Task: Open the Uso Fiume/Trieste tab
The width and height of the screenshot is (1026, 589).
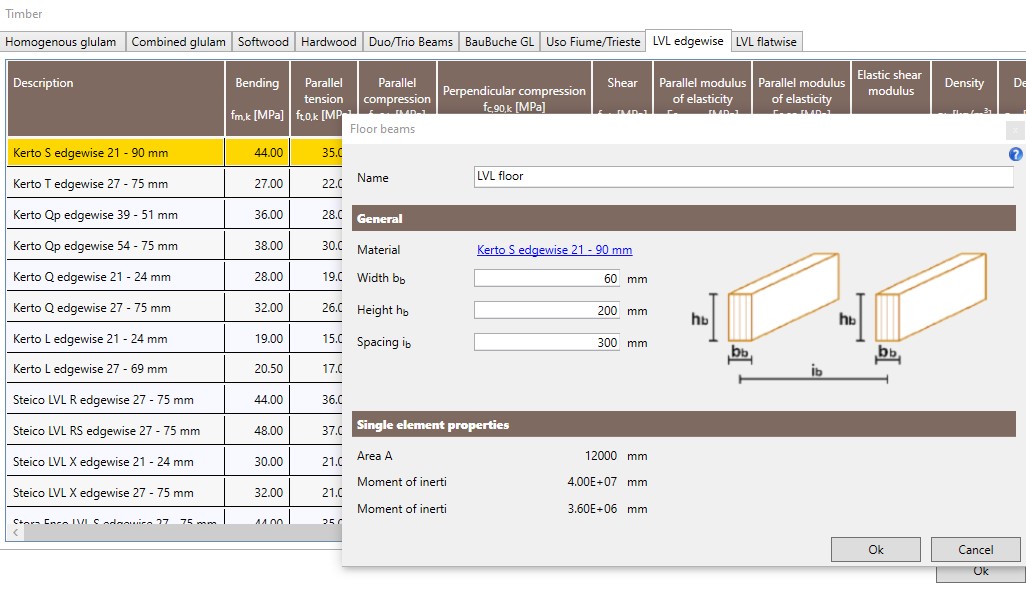Action: (593, 42)
